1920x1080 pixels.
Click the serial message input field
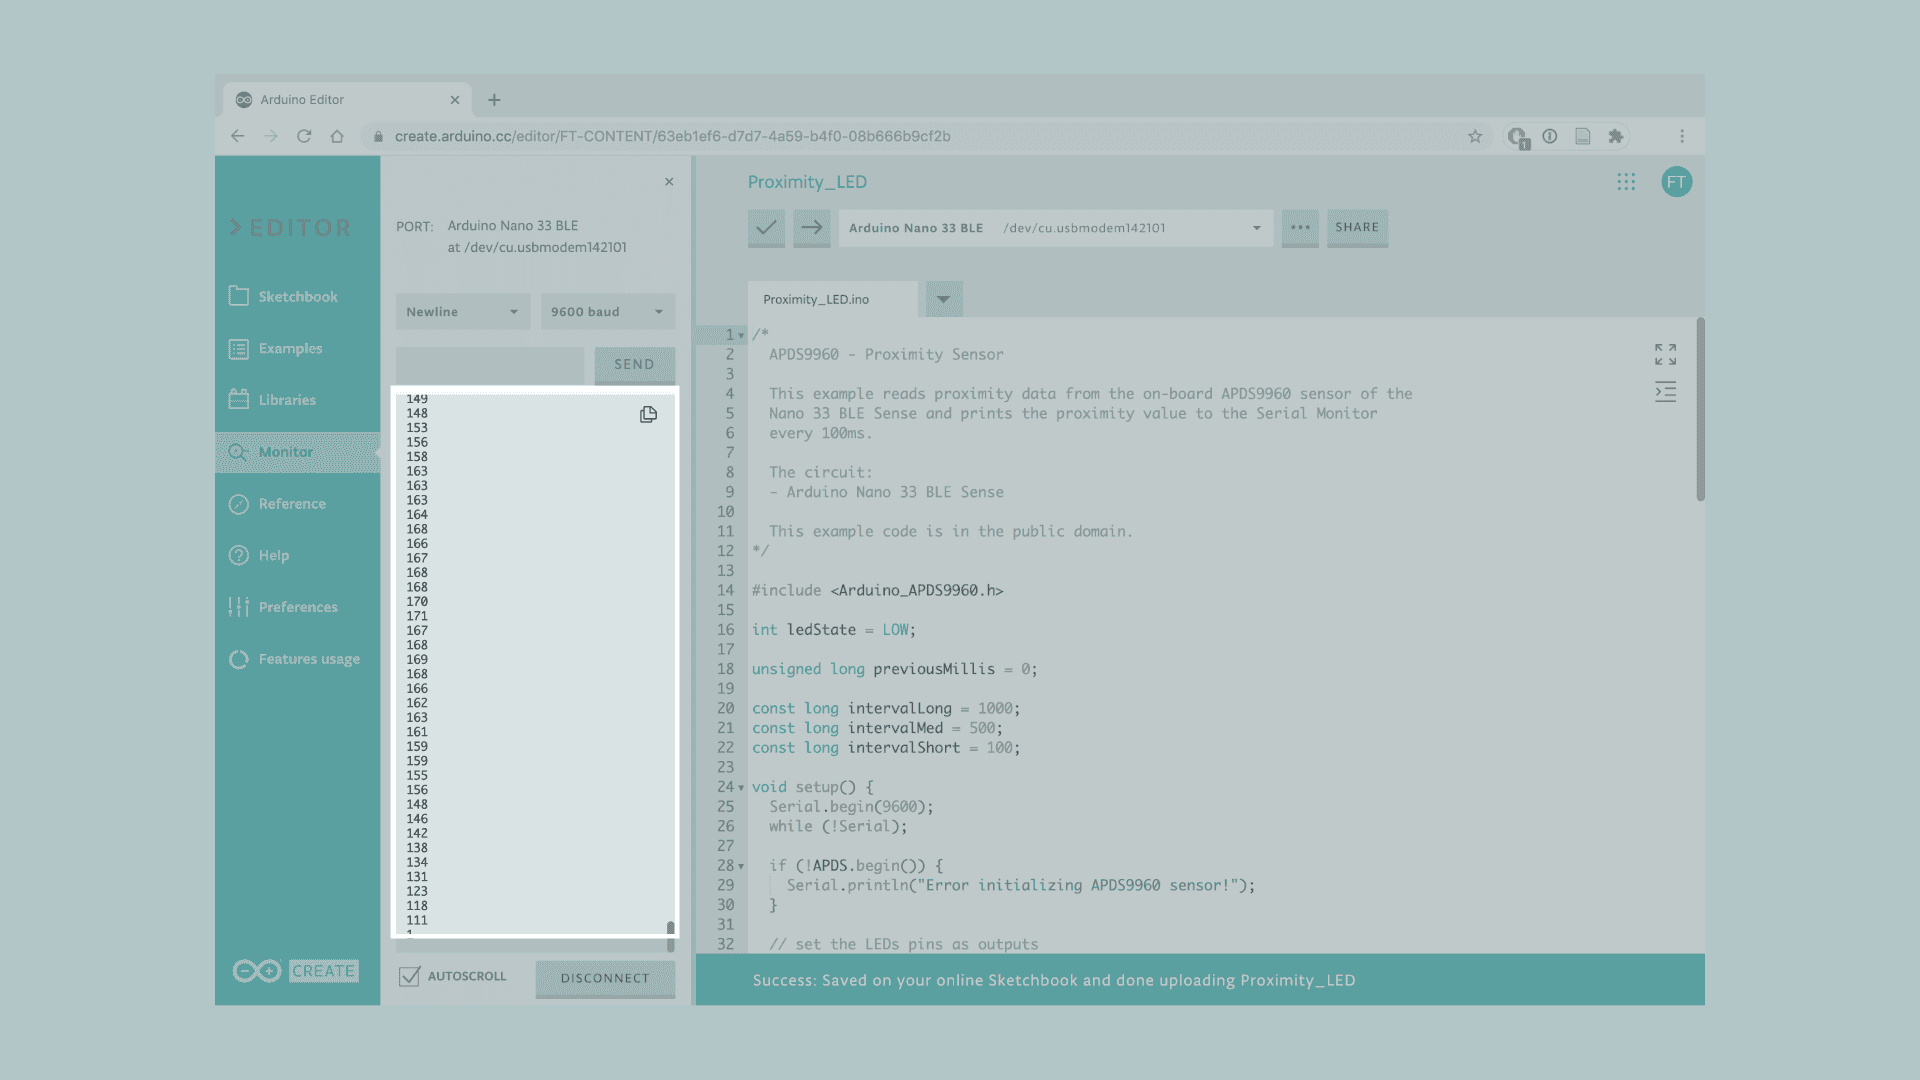(x=489, y=364)
